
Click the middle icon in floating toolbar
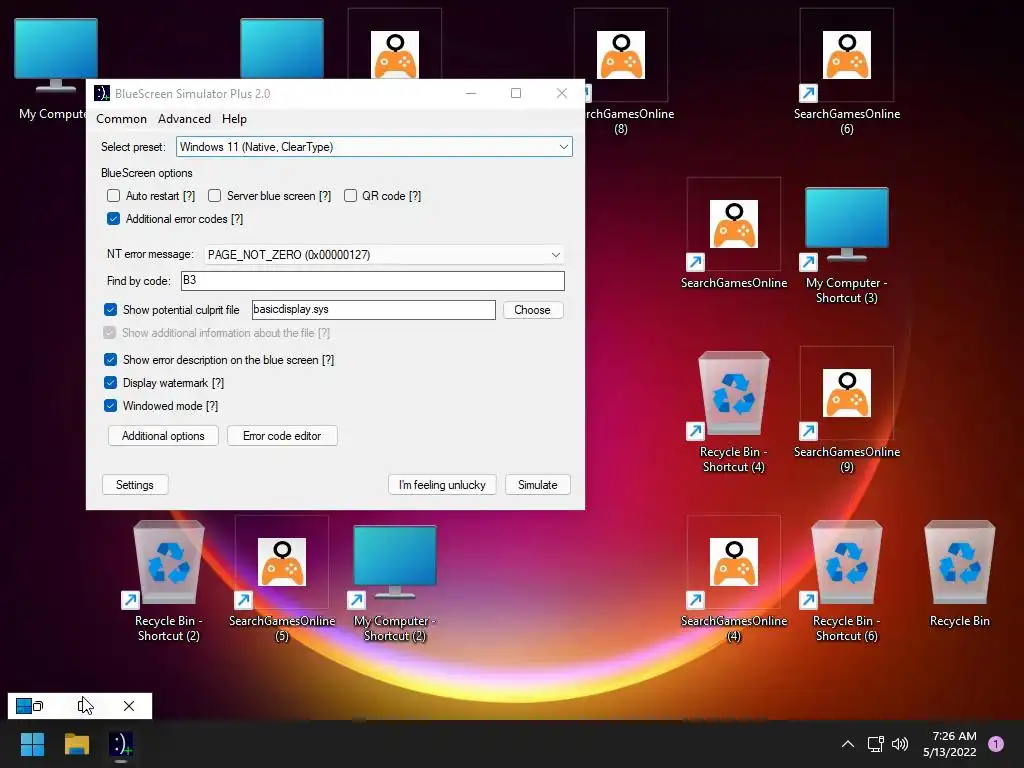83,706
